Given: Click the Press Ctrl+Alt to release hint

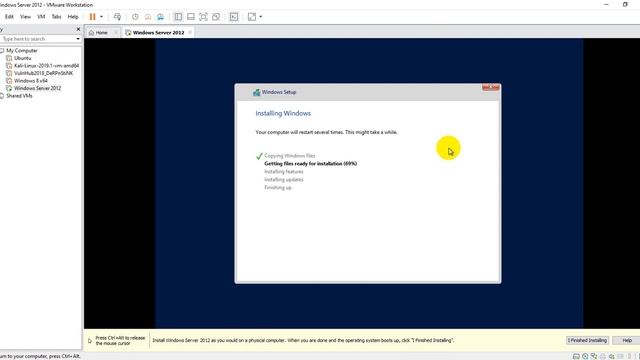Looking at the screenshot, I should point(120,340).
